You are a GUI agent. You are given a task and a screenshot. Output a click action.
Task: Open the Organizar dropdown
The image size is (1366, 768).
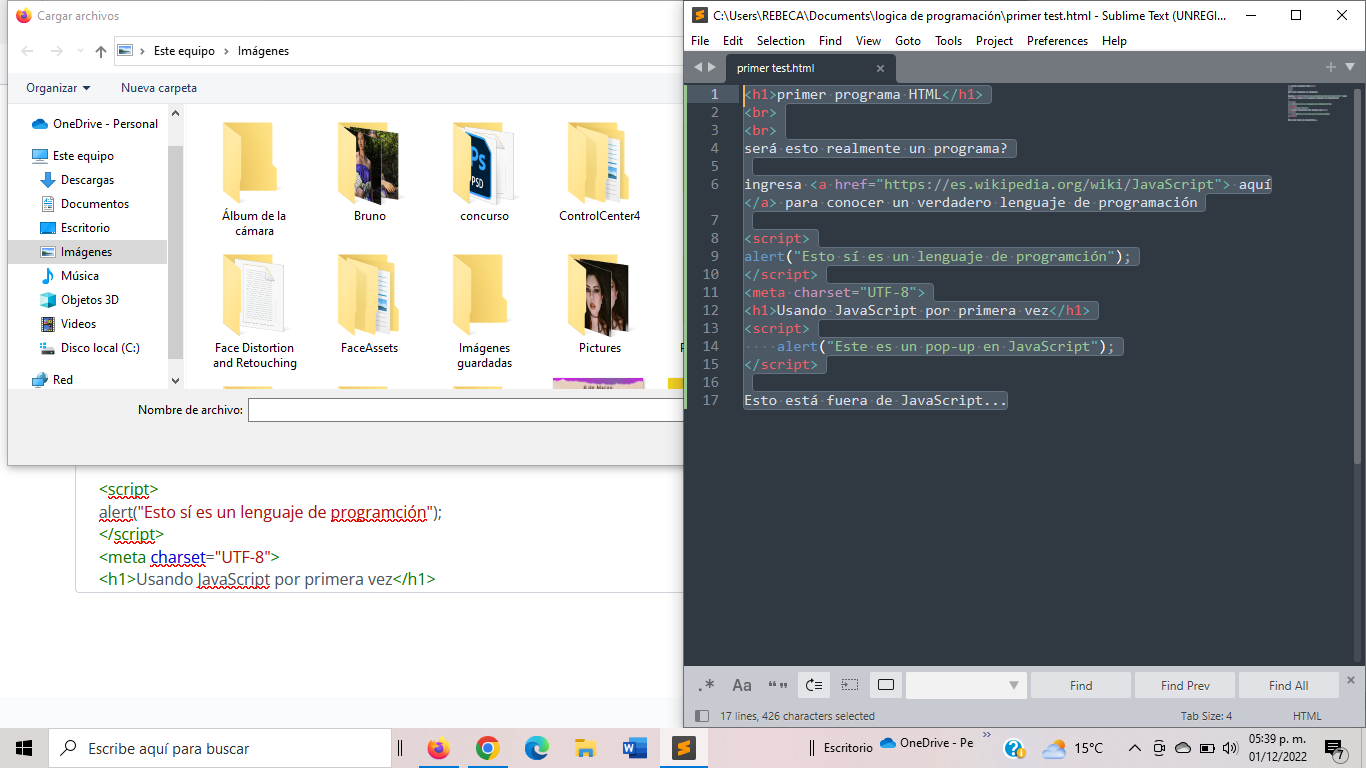coord(58,88)
